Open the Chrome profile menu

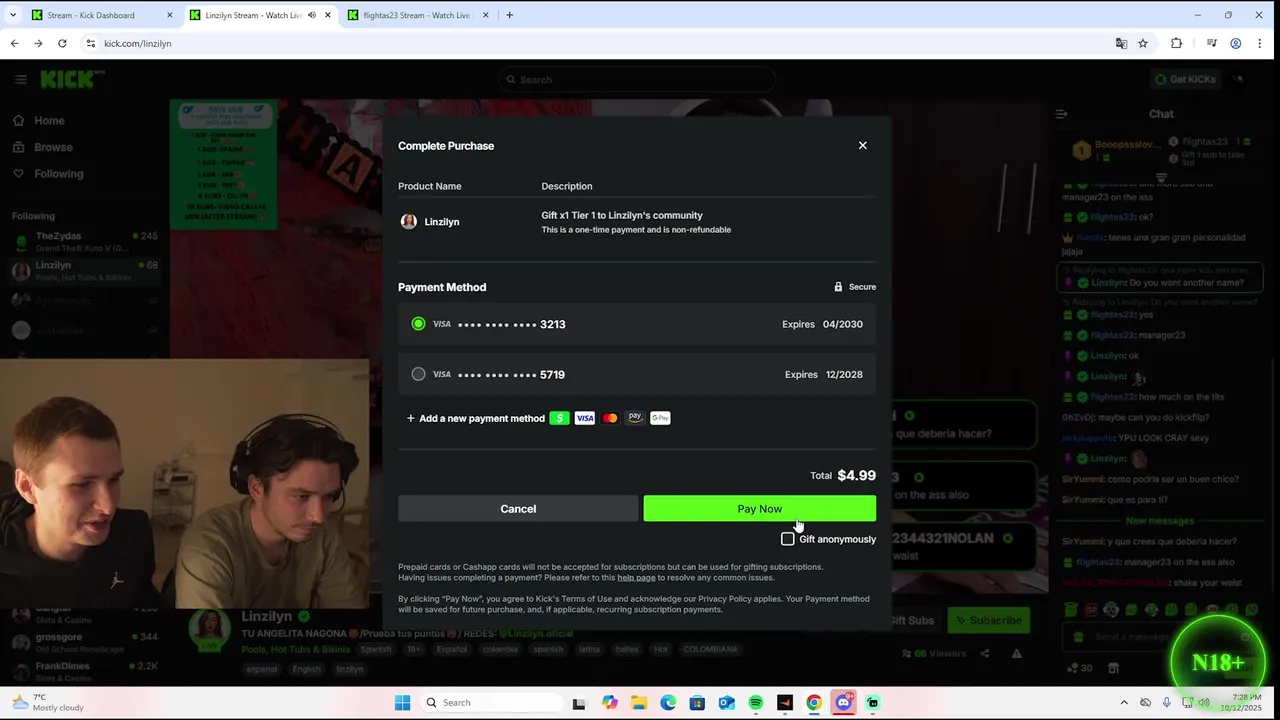coord(1236,43)
